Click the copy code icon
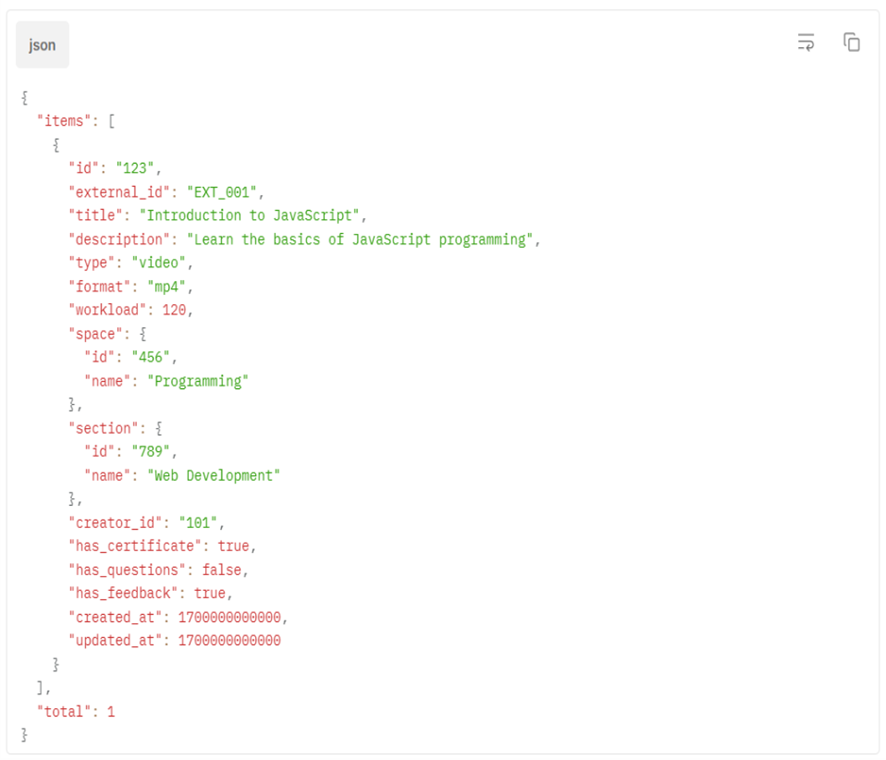 (851, 42)
